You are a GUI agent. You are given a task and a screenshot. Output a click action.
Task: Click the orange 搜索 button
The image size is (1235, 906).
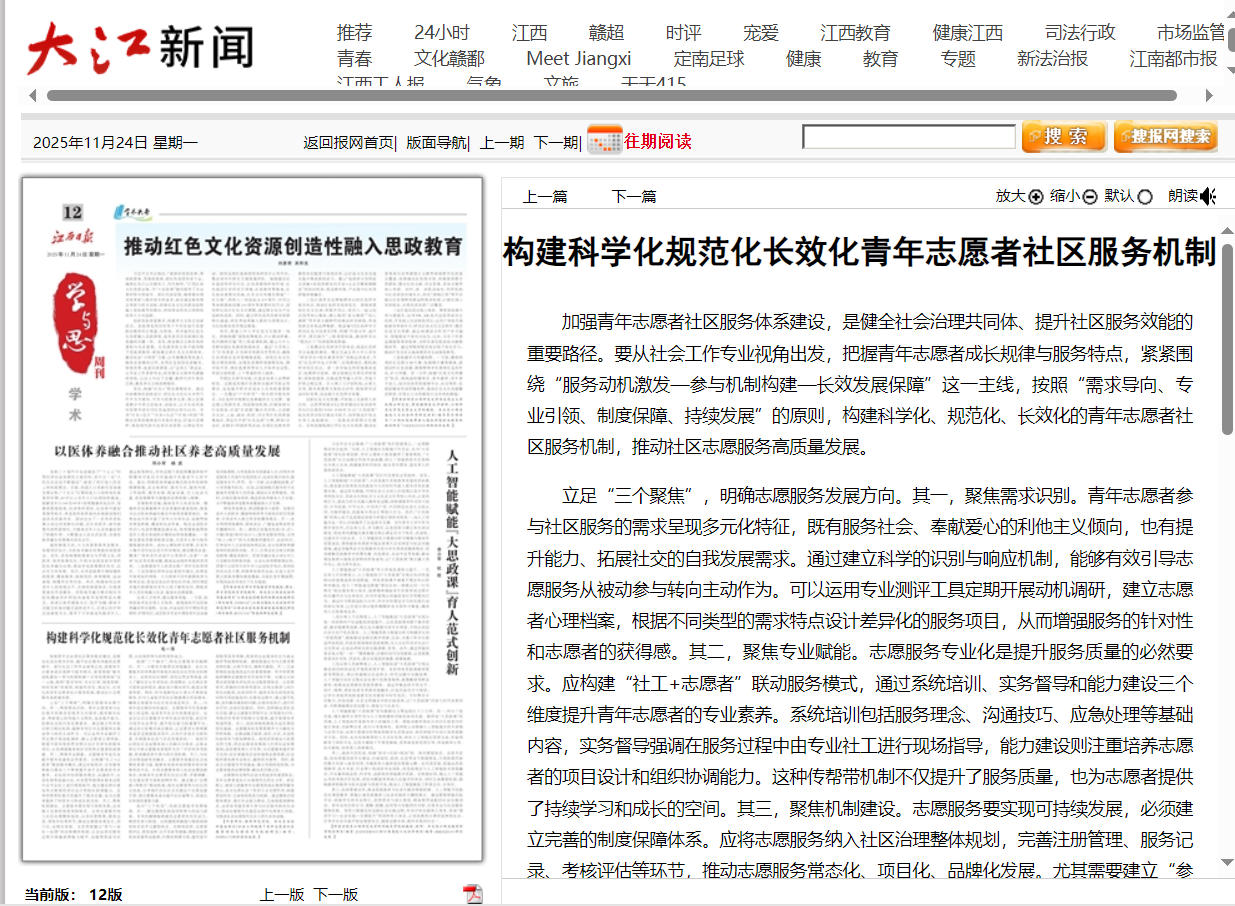point(1064,137)
